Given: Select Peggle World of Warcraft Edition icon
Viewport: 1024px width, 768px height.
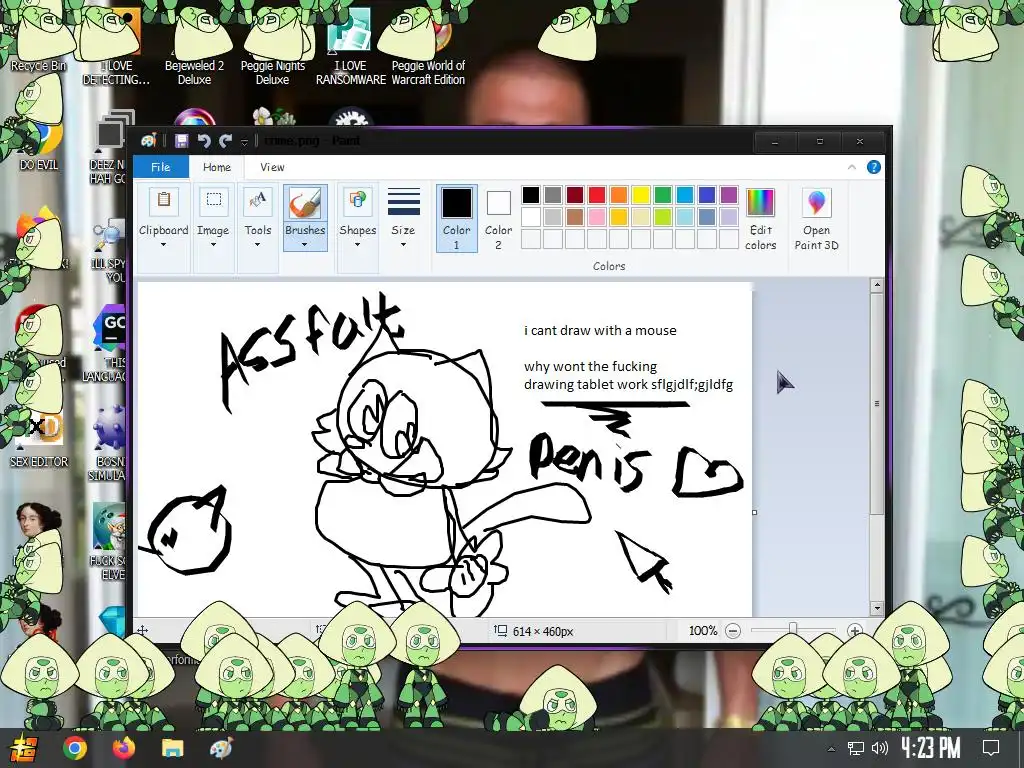Looking at the screenshot, I should (x=428, y=46).
